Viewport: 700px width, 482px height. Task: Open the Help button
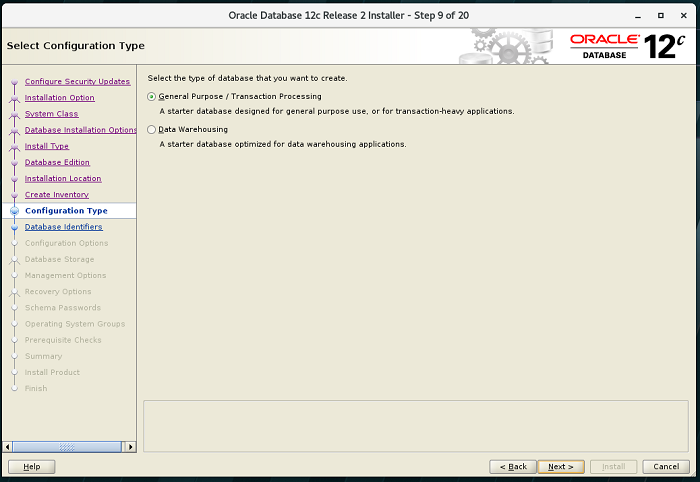click(x=32, y=467)
